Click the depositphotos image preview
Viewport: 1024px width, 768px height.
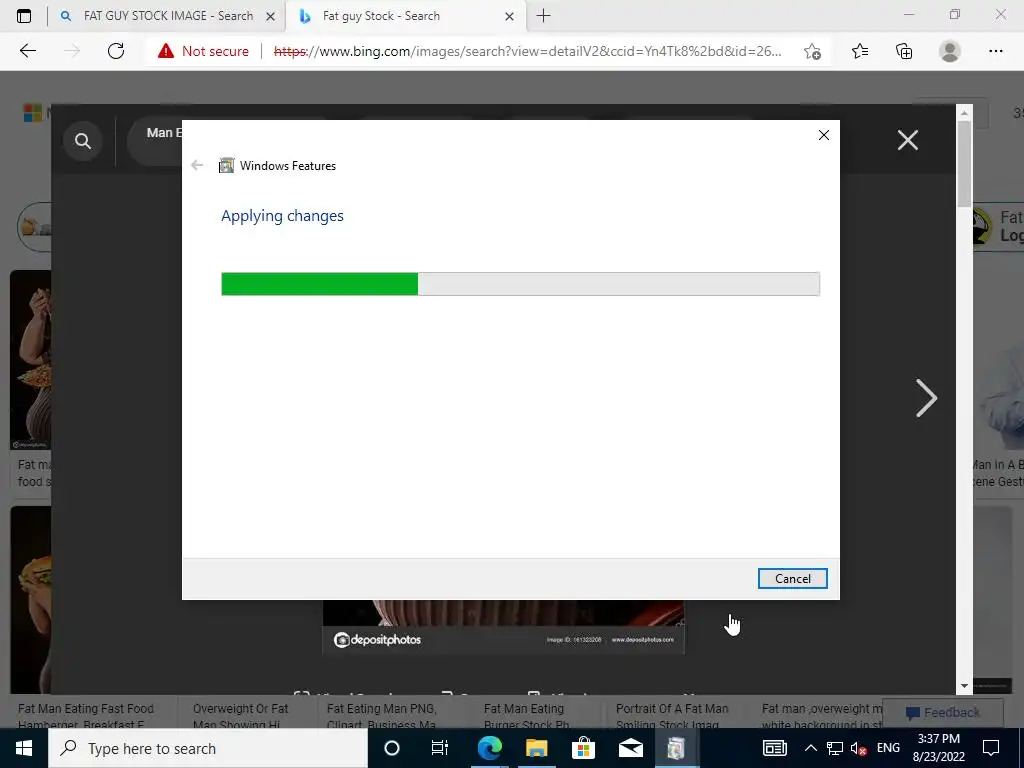(x=504, y=627)
